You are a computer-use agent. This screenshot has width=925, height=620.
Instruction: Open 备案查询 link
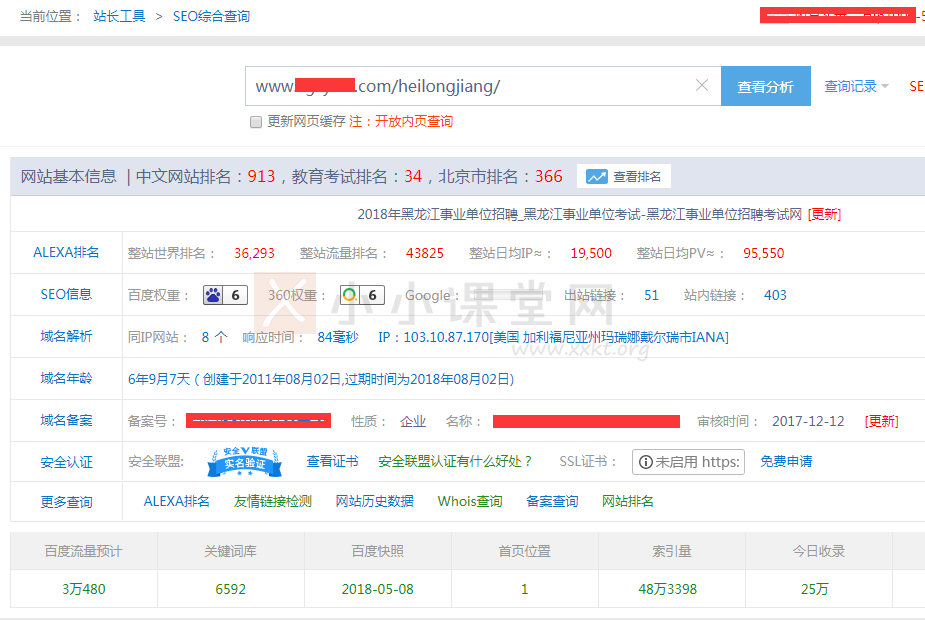(552, 501)
